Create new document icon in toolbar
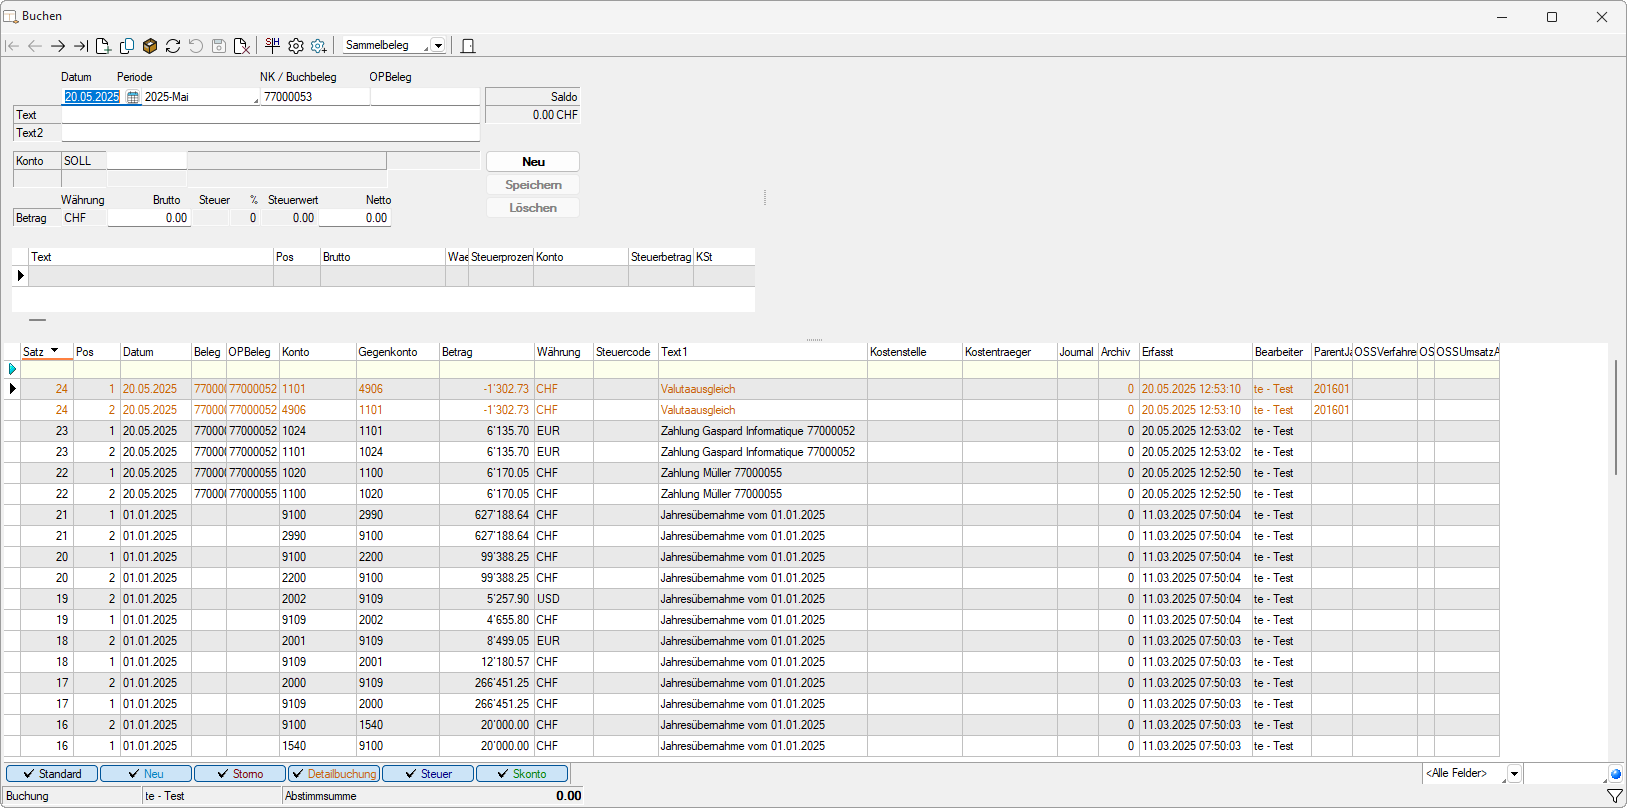Viewport: 1627px width, 808px height. 103,46
